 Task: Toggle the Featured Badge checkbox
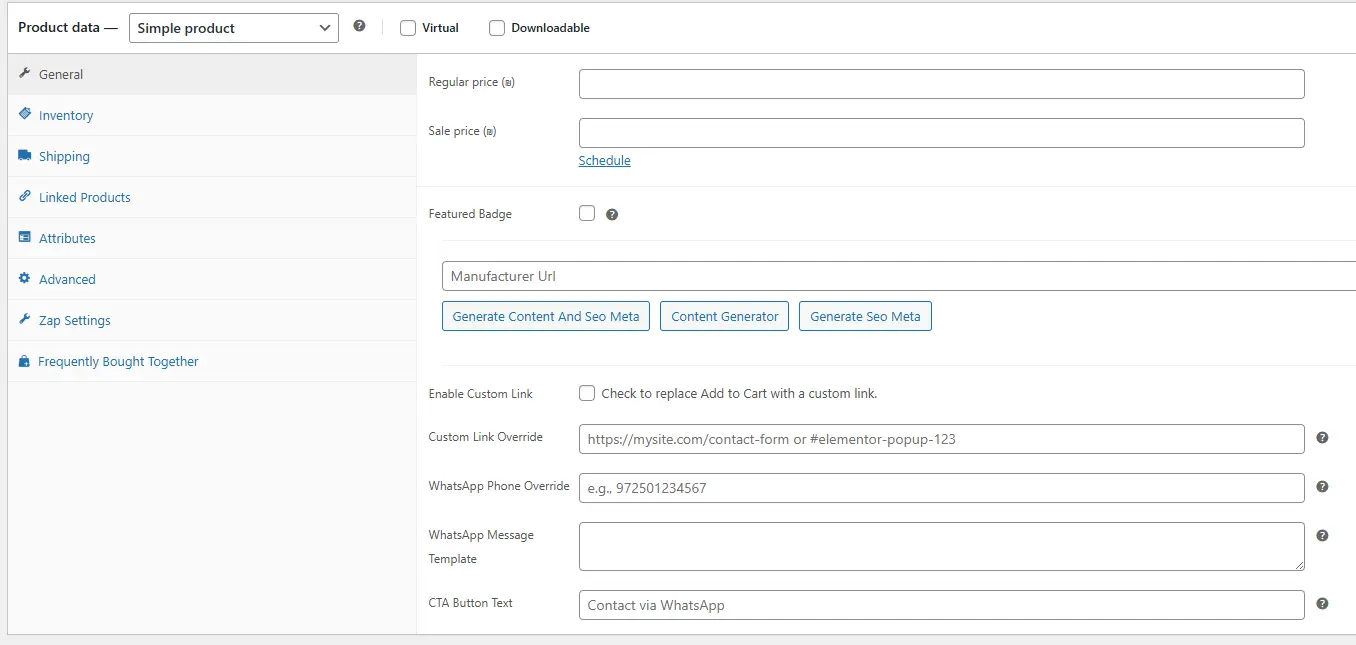(x=587, y=213)
